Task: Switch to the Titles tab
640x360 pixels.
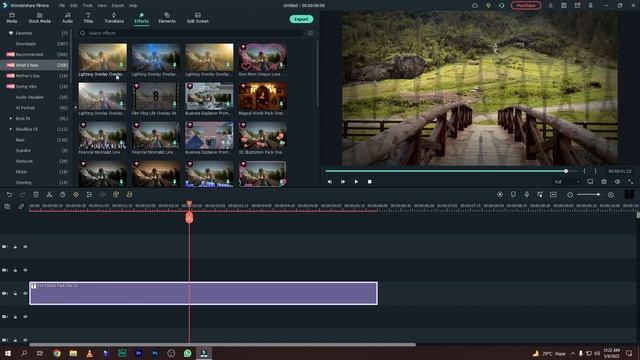Action: [x=88, y=18]
